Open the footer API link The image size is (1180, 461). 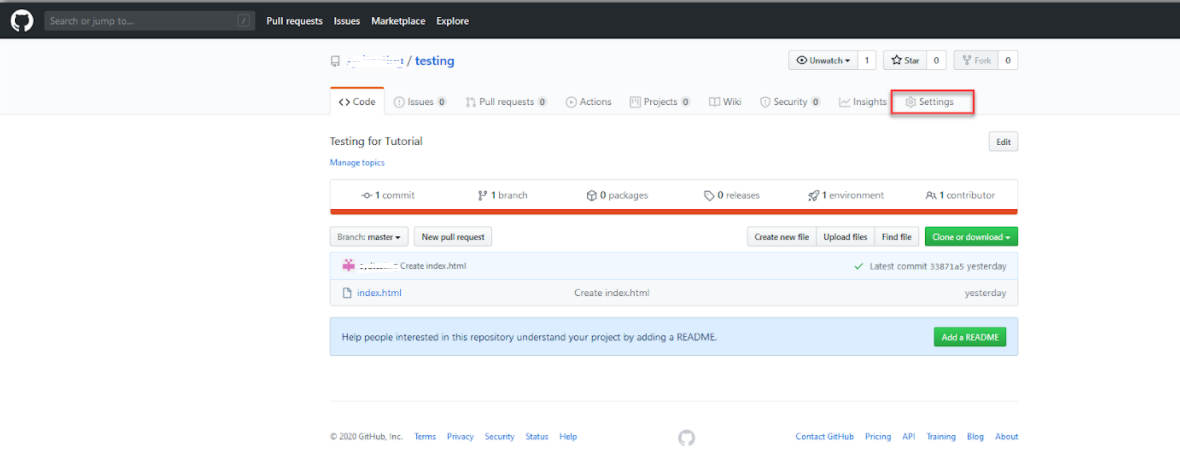(x=909, y=437)
